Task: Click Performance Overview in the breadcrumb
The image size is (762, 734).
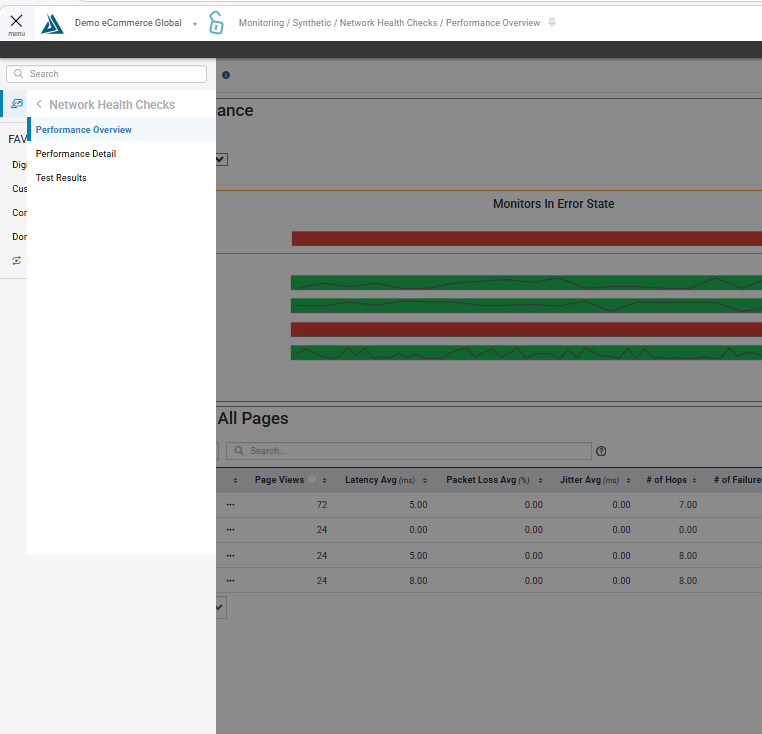Action: point(493,23)
